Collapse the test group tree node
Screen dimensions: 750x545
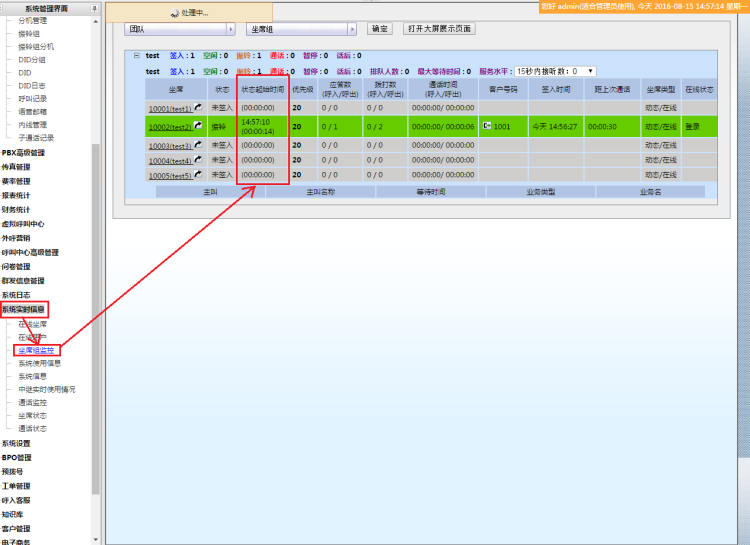(x=137, y=56)
